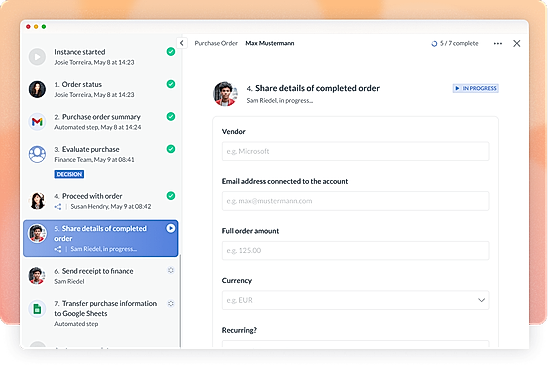This screenshot has width=548, height=368.
Task: Select step 6 Send receipt to finance
Action: pyautogui.click(x=101, y=276)
